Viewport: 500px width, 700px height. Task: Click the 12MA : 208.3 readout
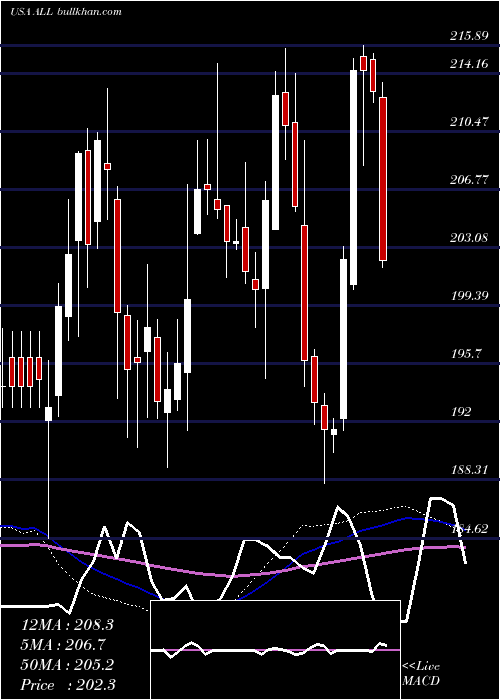[x=67, y=625]
